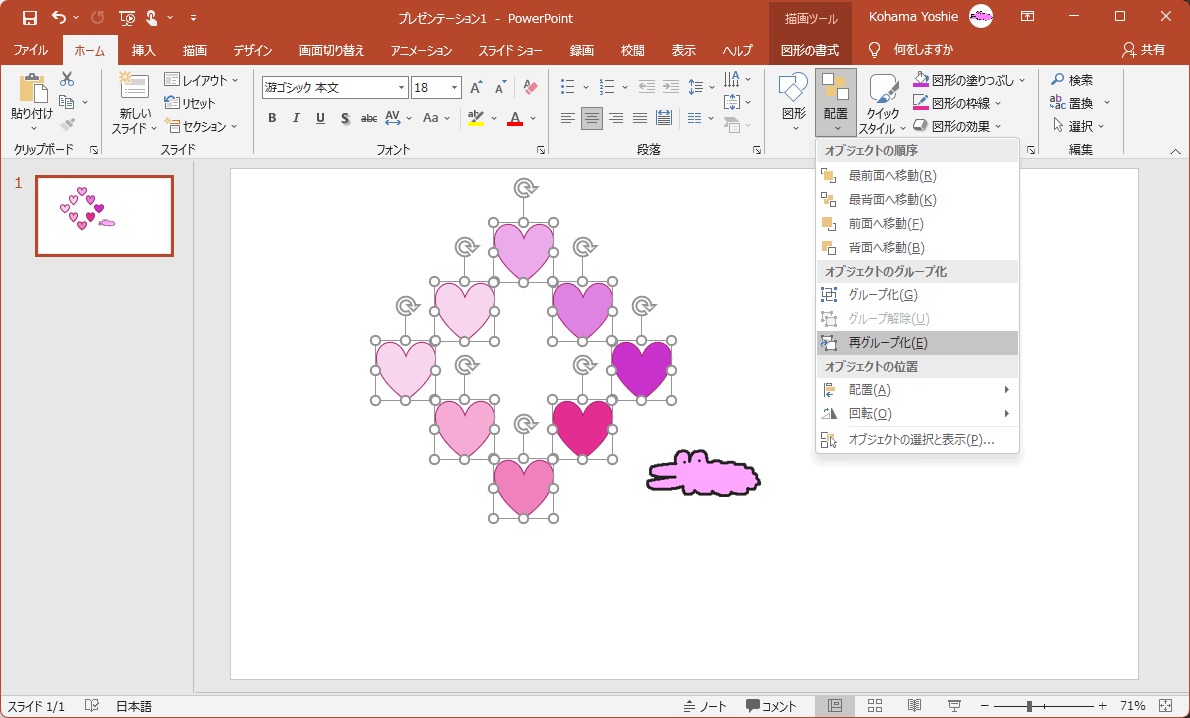The width and height of the screenshot is (1190, 718).
Task: Click オブジェクトの選択と表示(P)... menu item
Action: tap(917, 439)
